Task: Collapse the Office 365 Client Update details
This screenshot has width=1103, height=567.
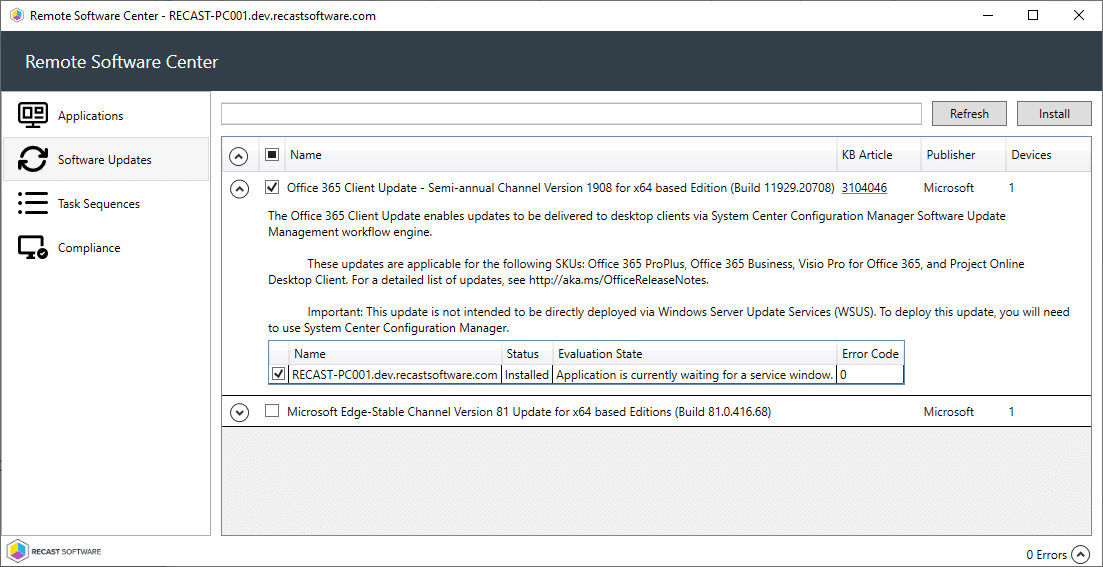Action: pyautogui.click(x=239, y=188)
